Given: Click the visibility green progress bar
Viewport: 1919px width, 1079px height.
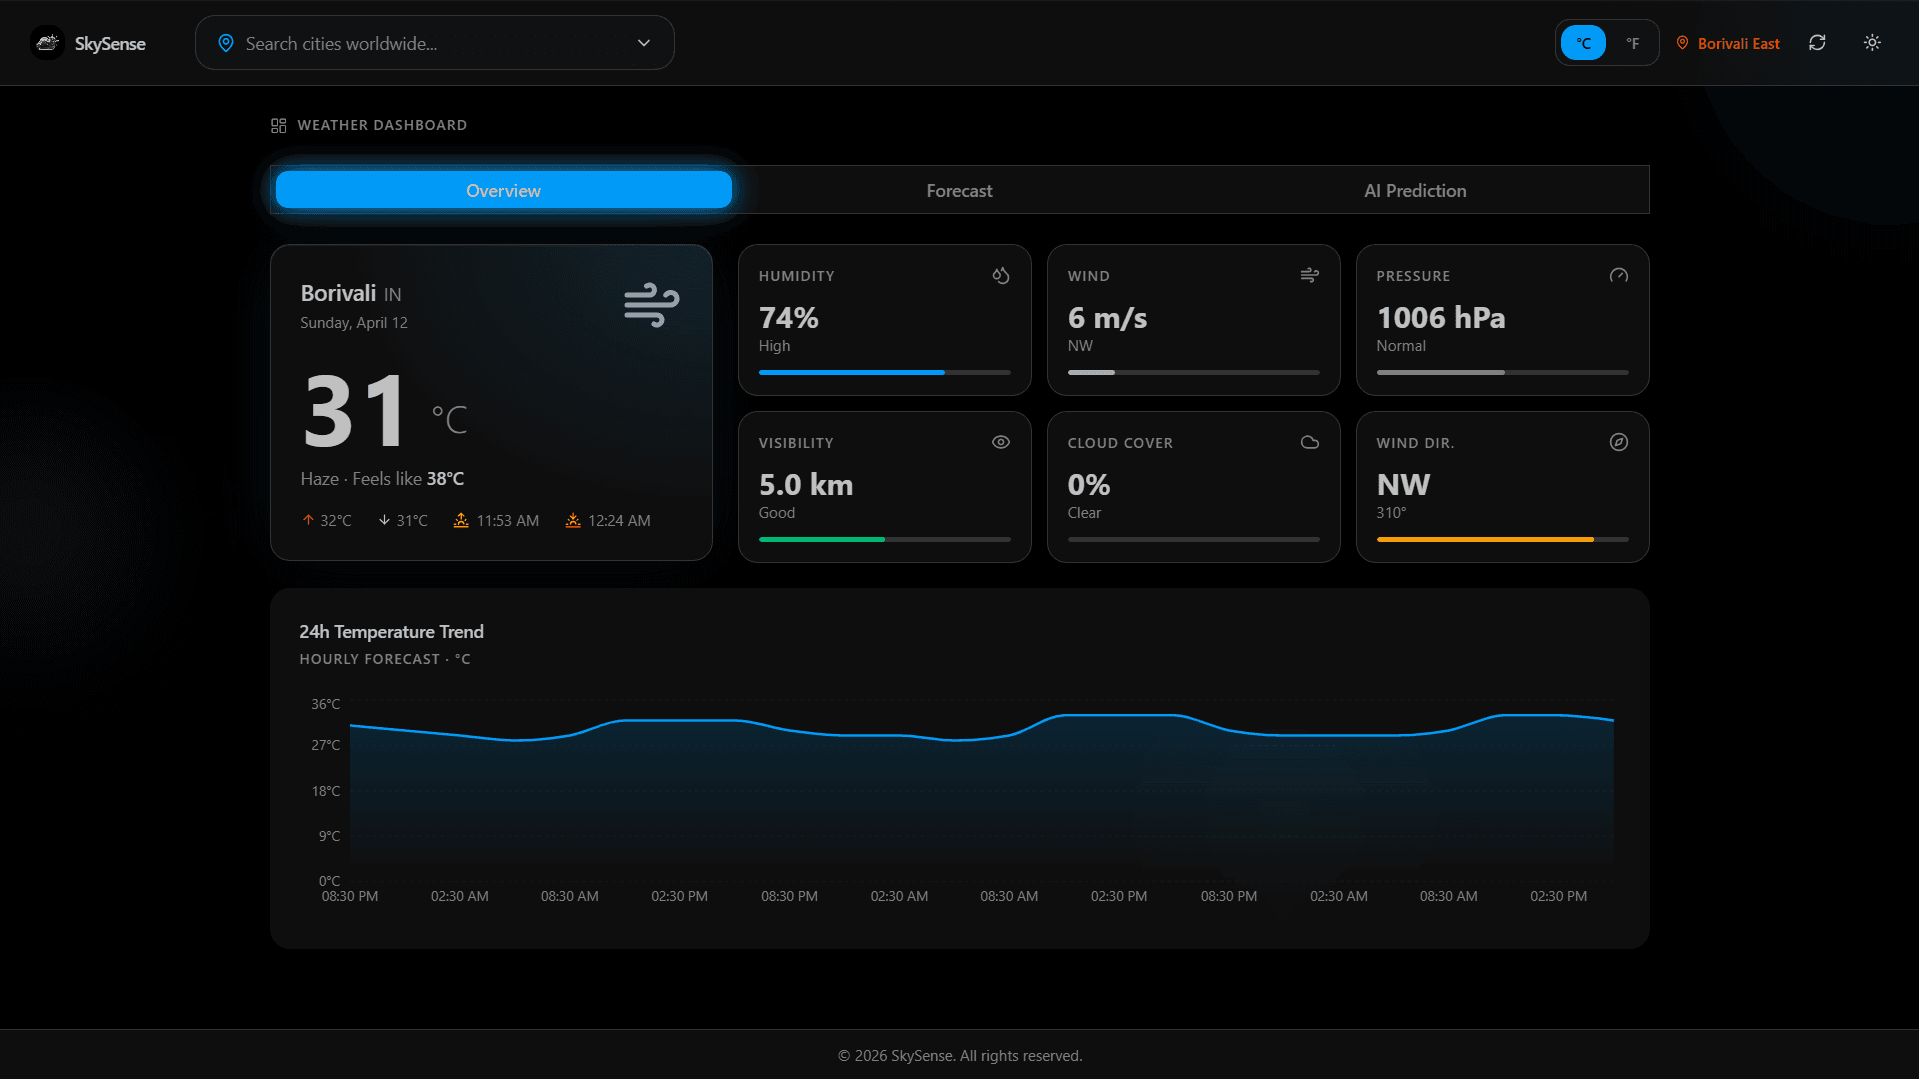Looking at the screenshot, I should (884, 540).
